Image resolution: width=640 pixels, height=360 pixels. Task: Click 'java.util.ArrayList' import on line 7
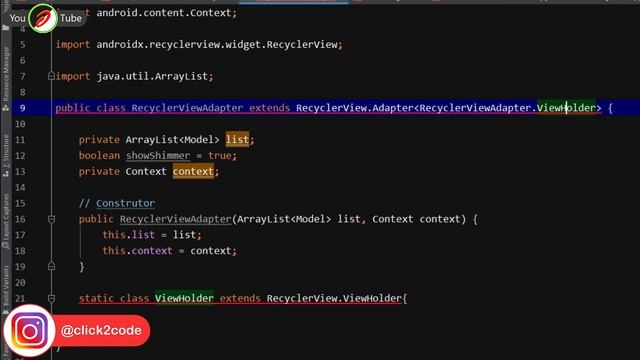click(152, 76)
